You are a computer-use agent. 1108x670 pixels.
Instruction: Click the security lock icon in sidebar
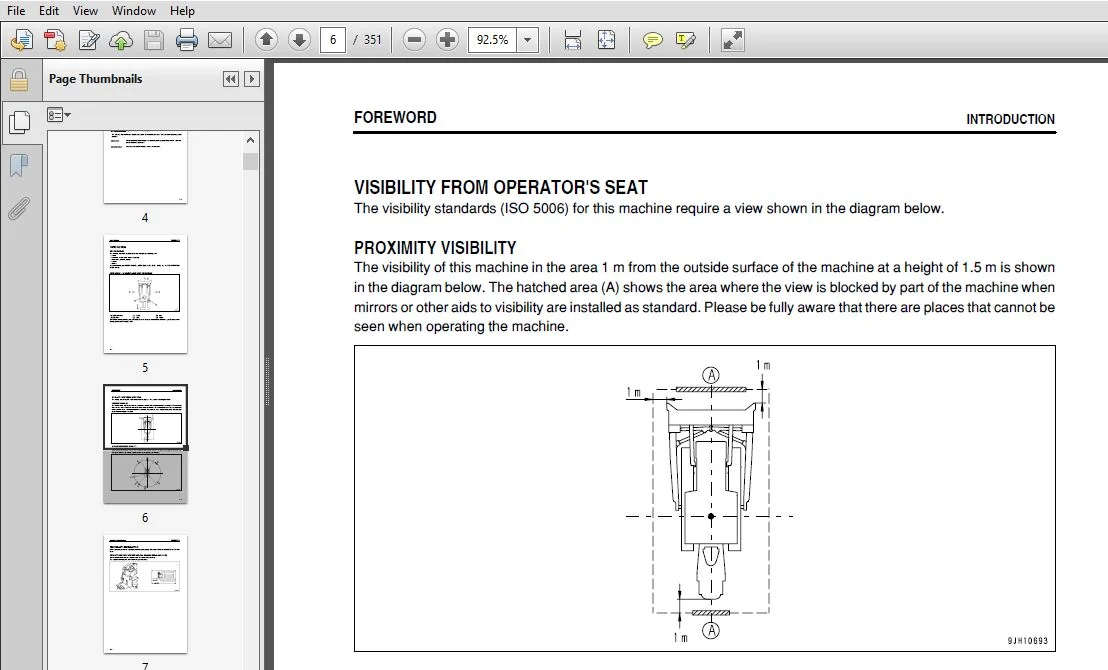pos(19,80)
